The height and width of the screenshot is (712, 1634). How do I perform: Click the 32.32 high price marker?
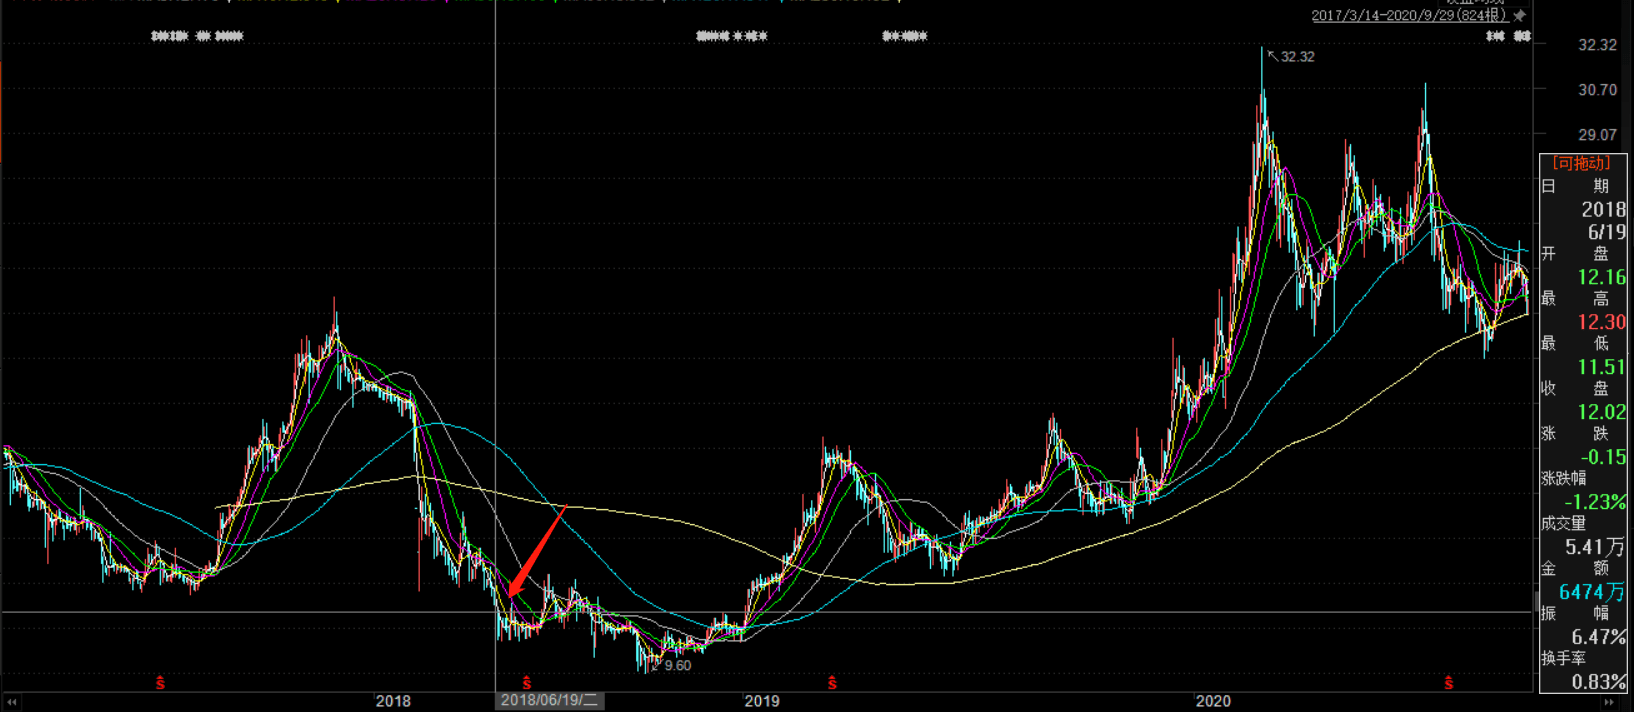pyautogui.click(x=1297, y=57)
